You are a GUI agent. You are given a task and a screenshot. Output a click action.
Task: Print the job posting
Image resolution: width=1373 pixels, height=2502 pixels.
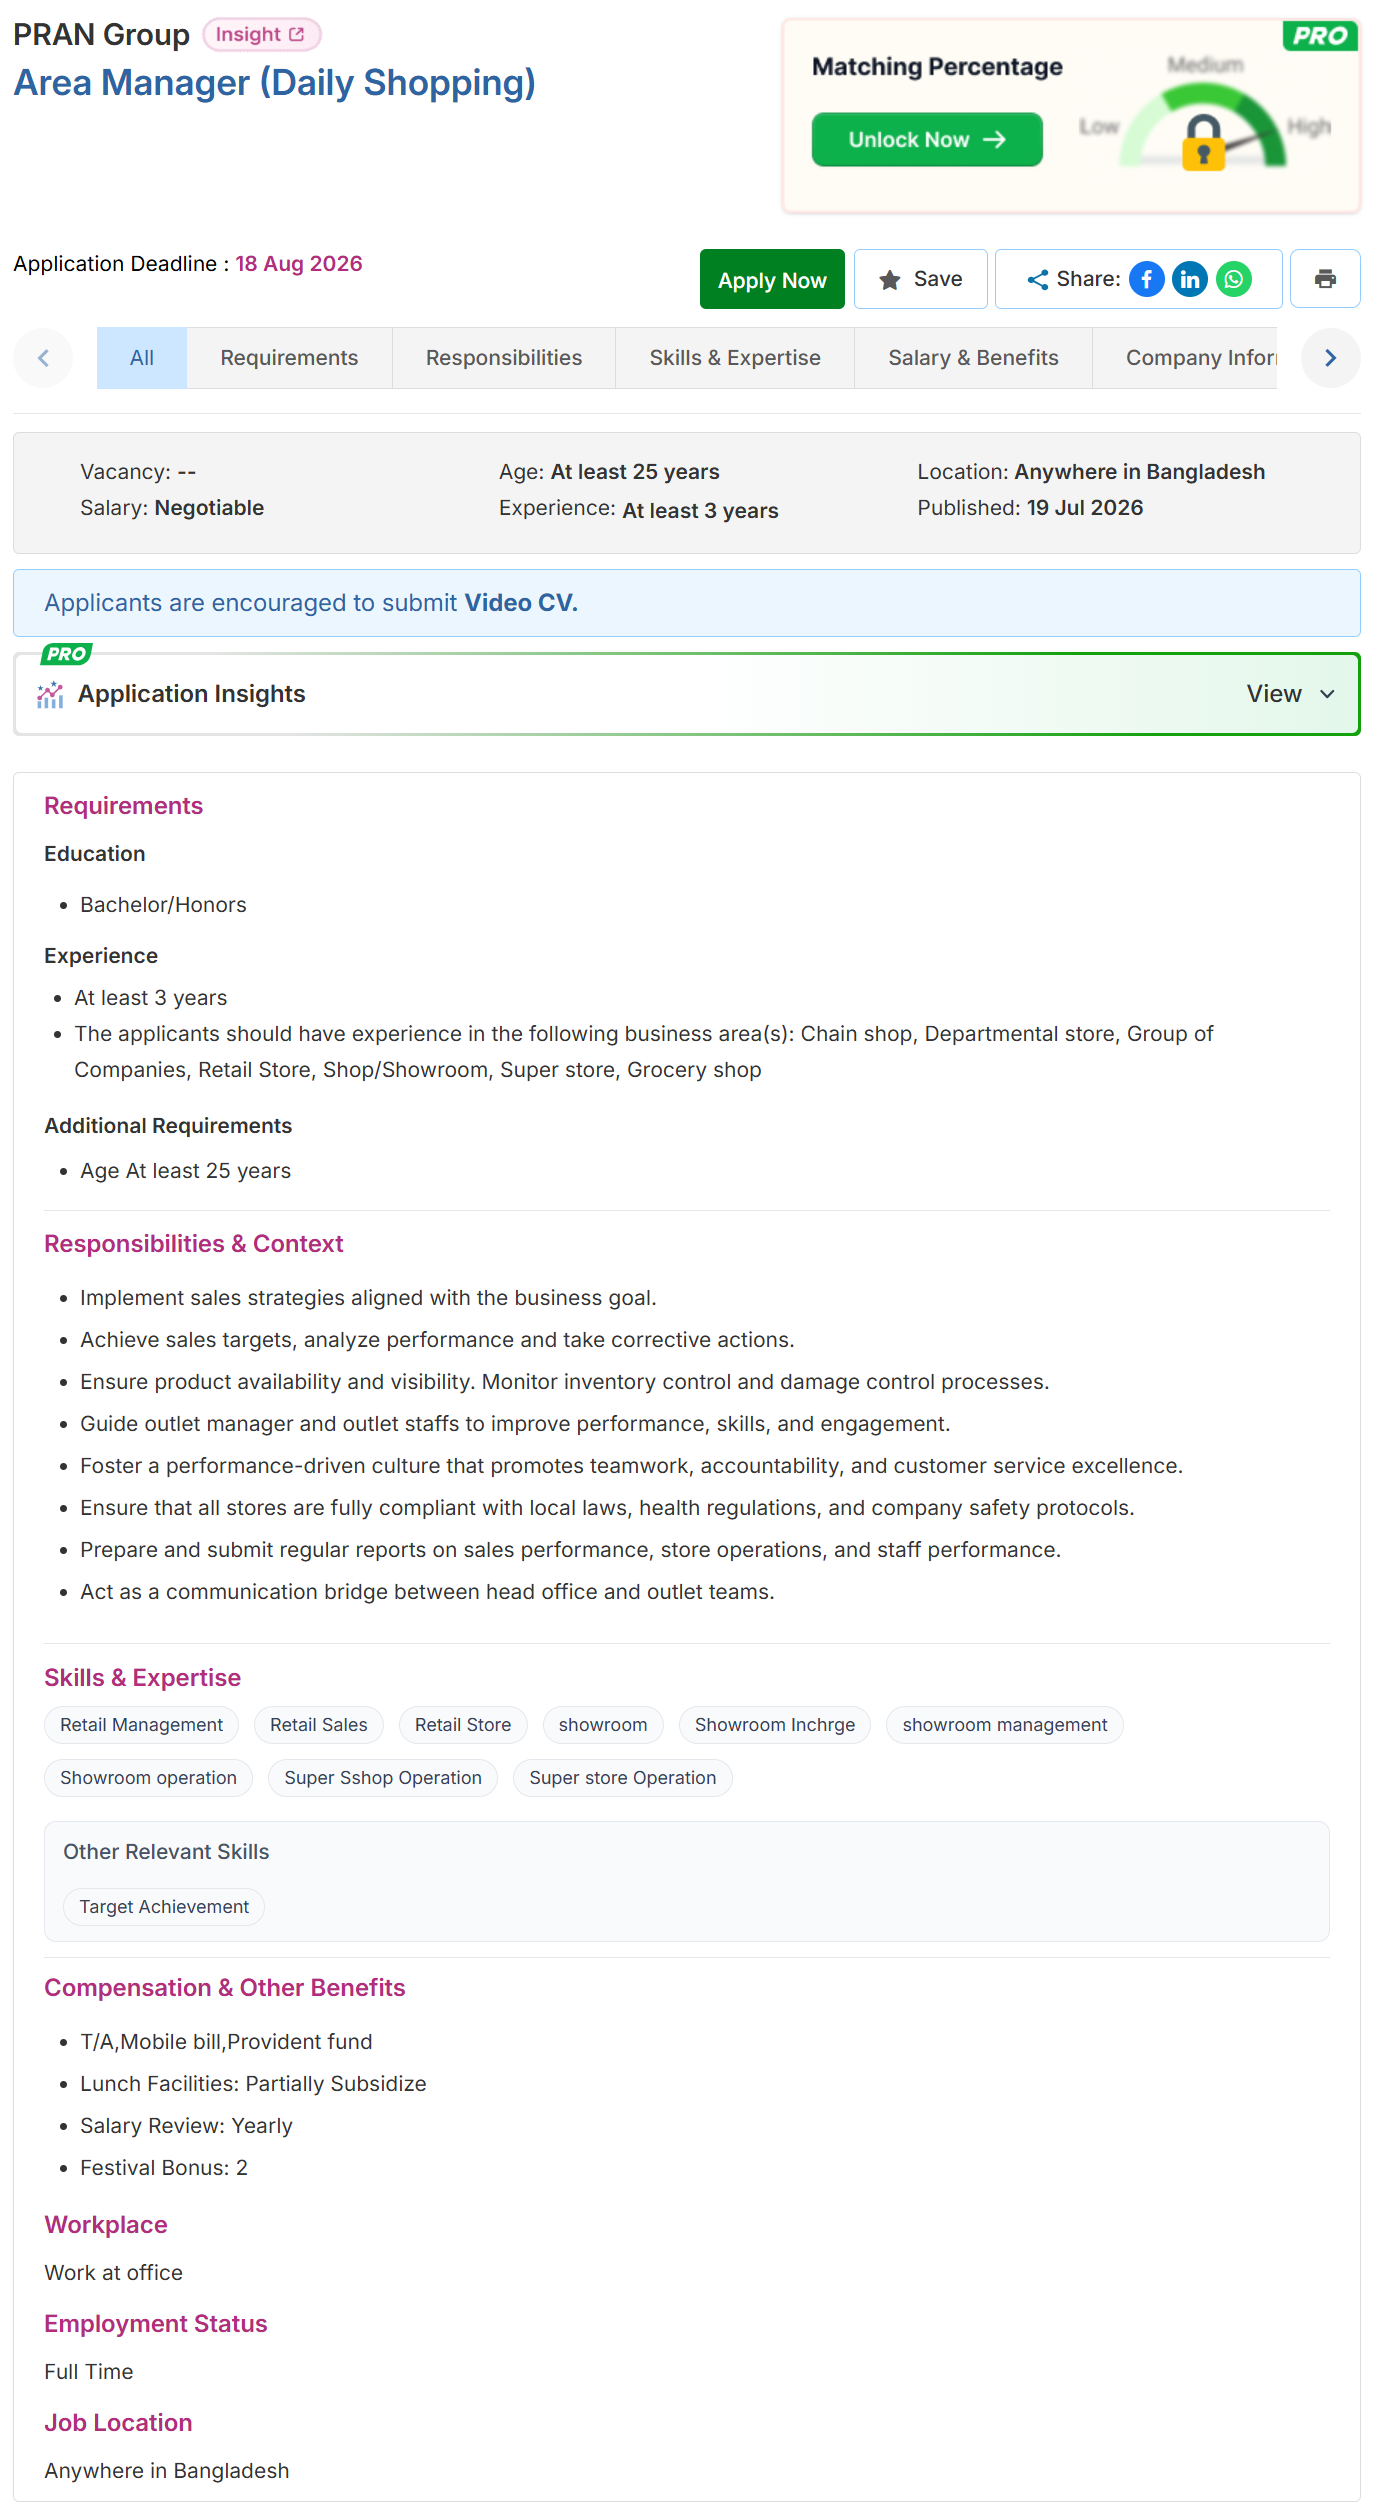tap(1325, 279)
